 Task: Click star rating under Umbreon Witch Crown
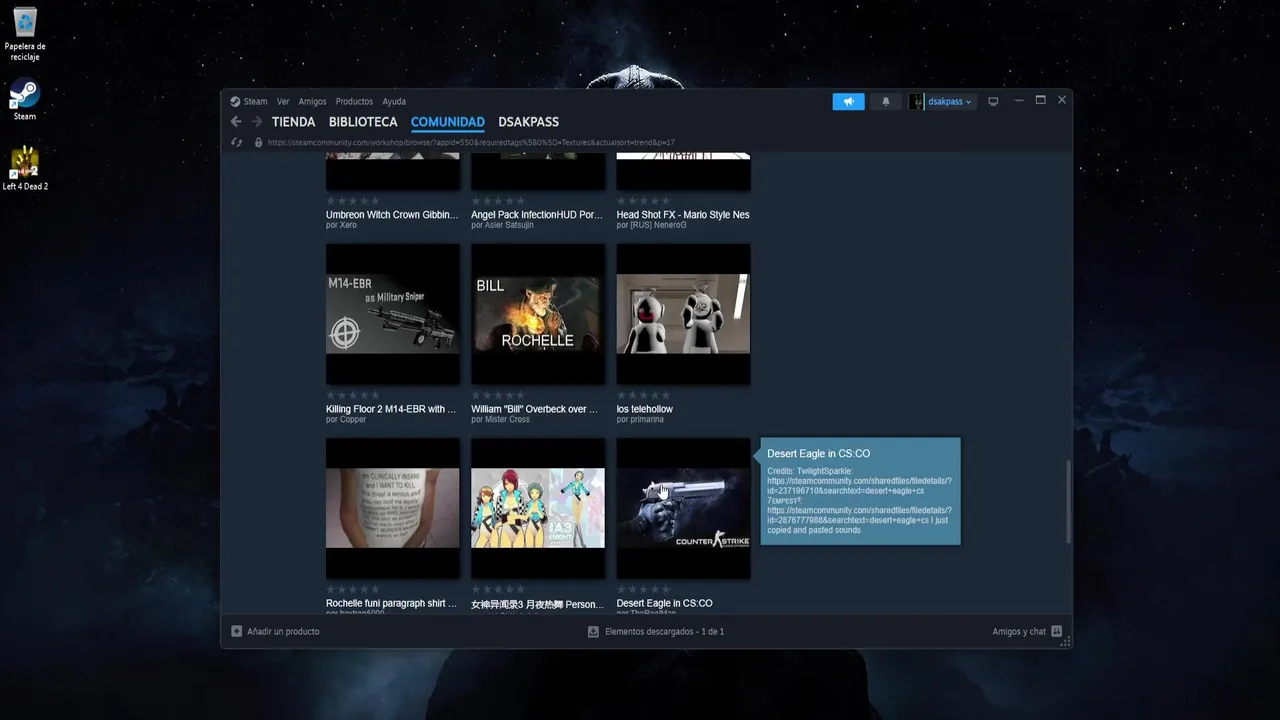(353, 201)
